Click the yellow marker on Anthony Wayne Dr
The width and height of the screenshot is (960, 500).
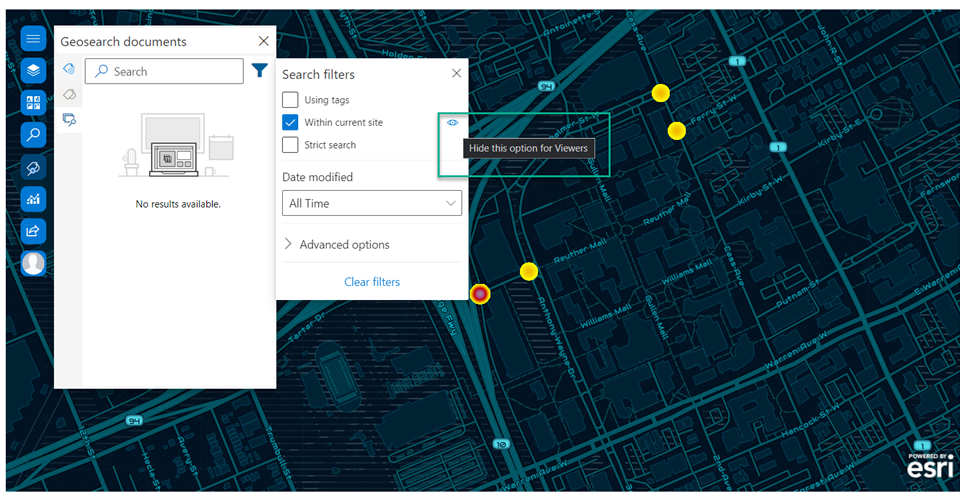(529, 271)
